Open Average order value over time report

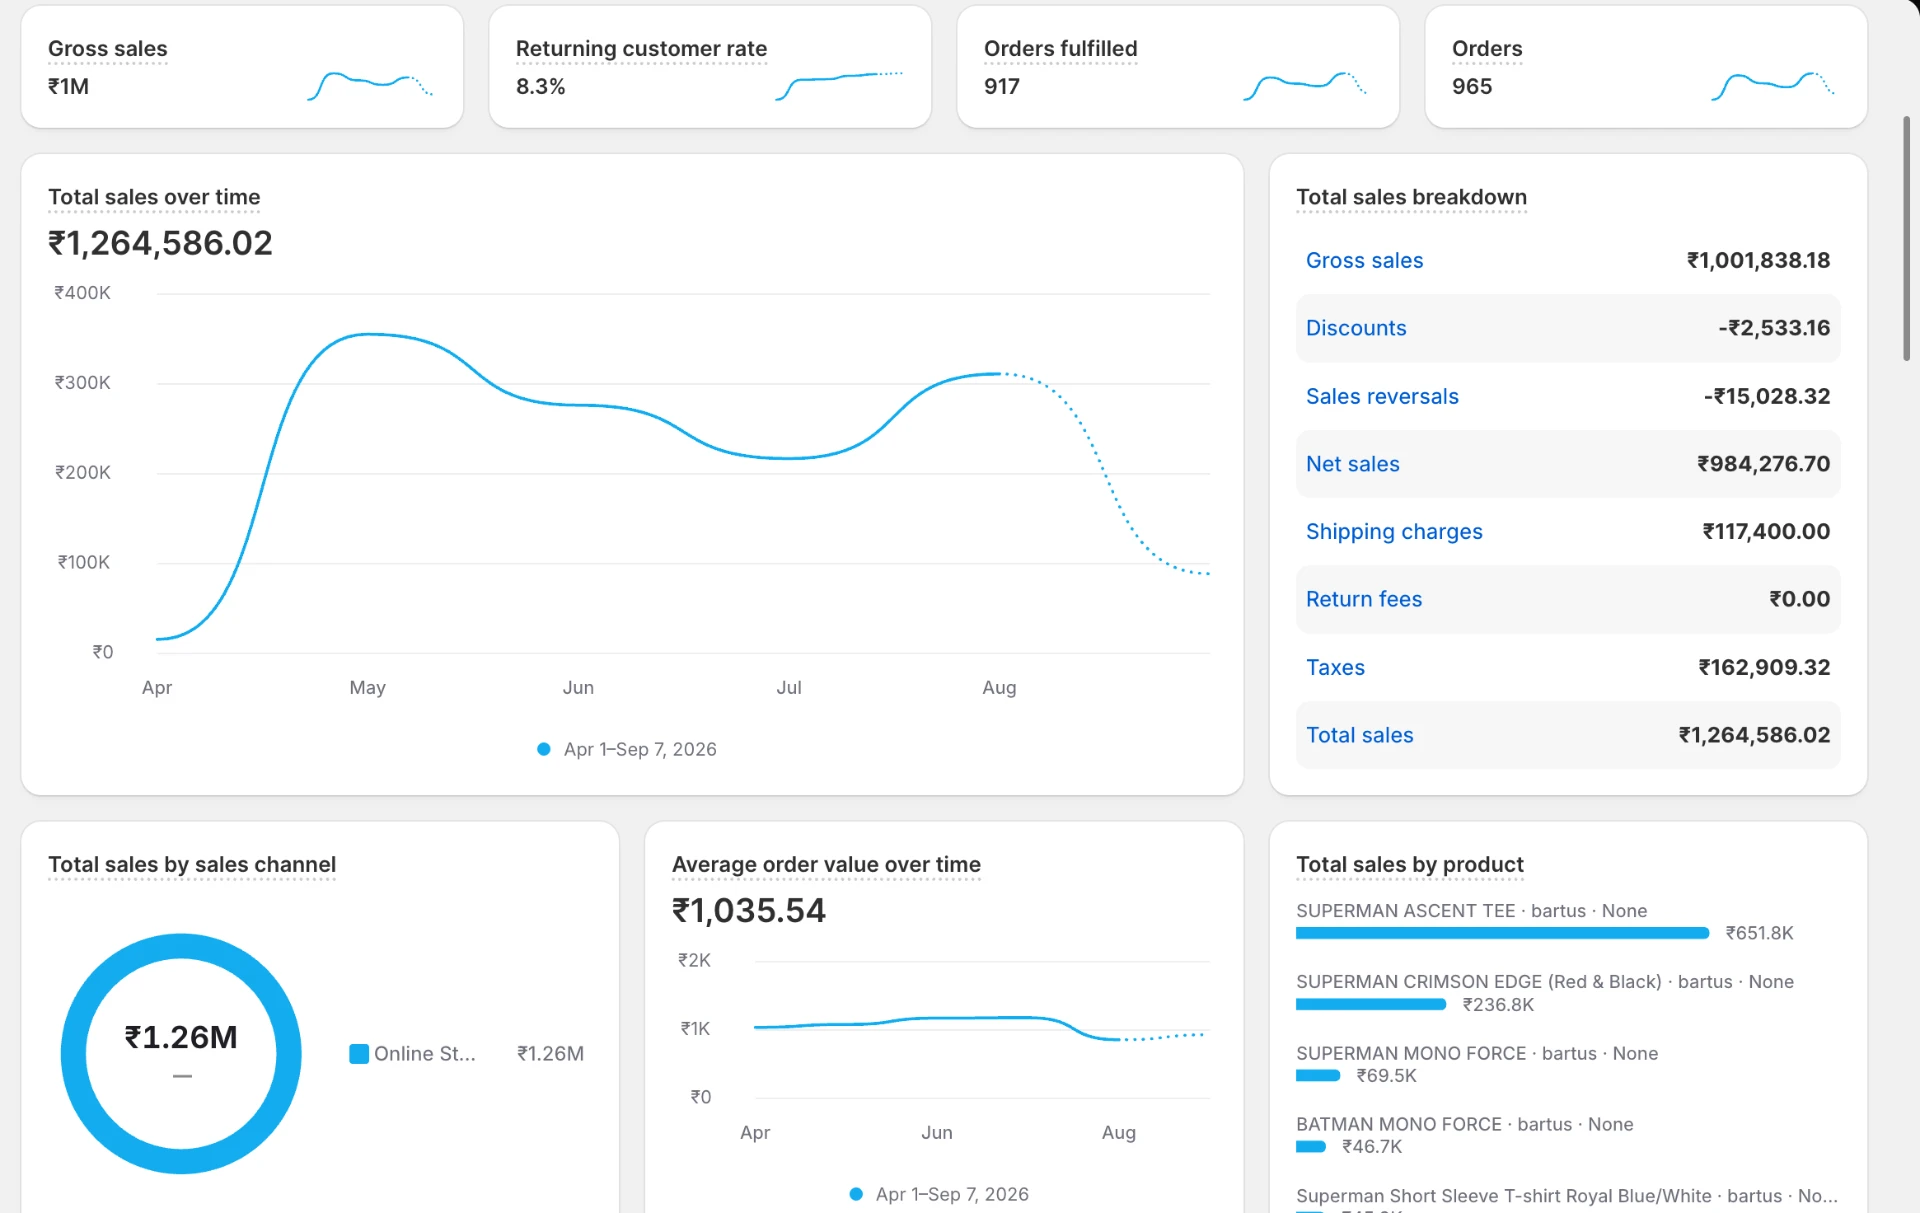pos(826,864)
